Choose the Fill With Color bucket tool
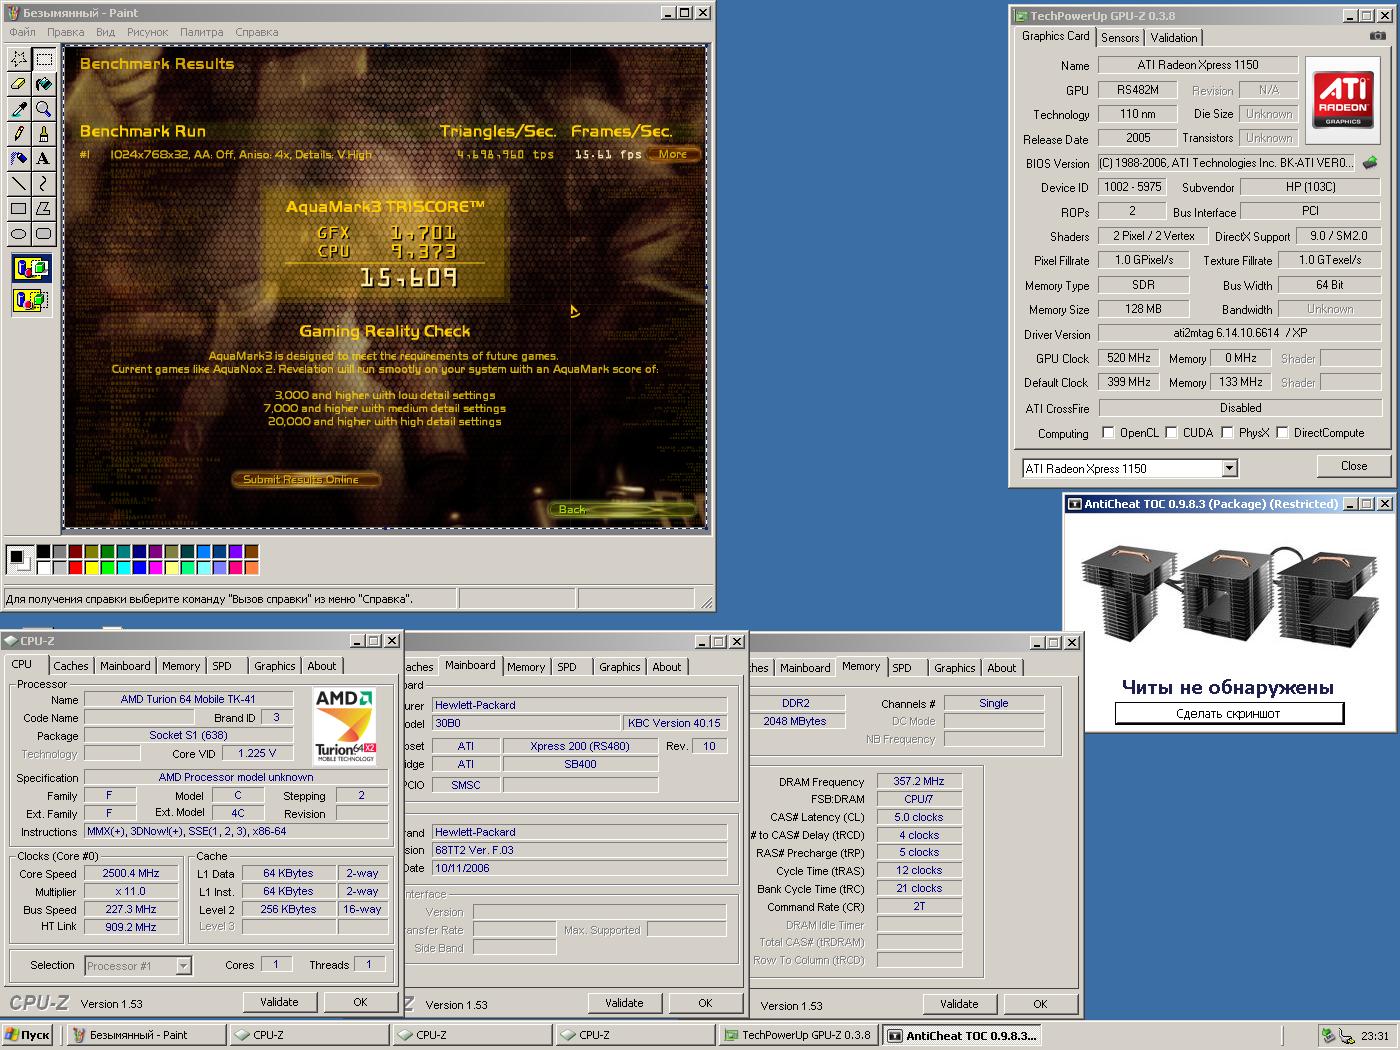This screenshot has width=1400, height=1050. (x=43, y=84)
